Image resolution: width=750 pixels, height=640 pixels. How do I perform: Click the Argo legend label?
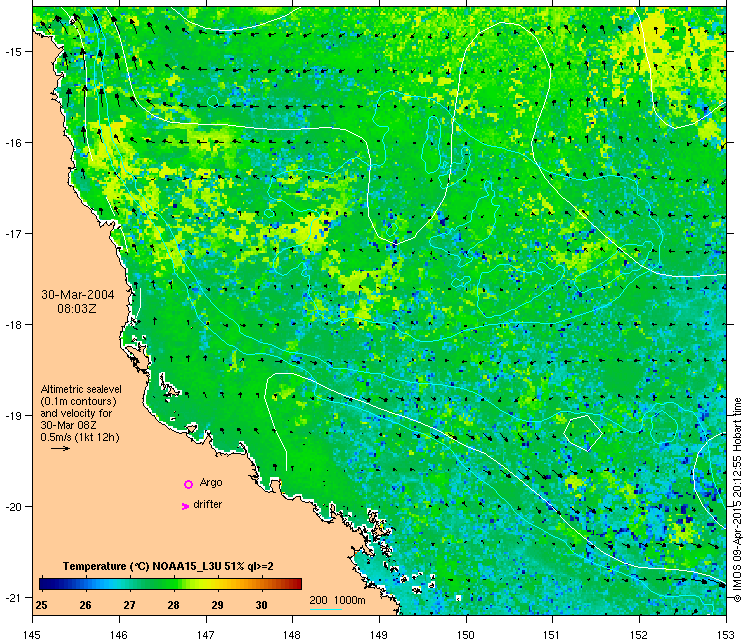(211, 483)
